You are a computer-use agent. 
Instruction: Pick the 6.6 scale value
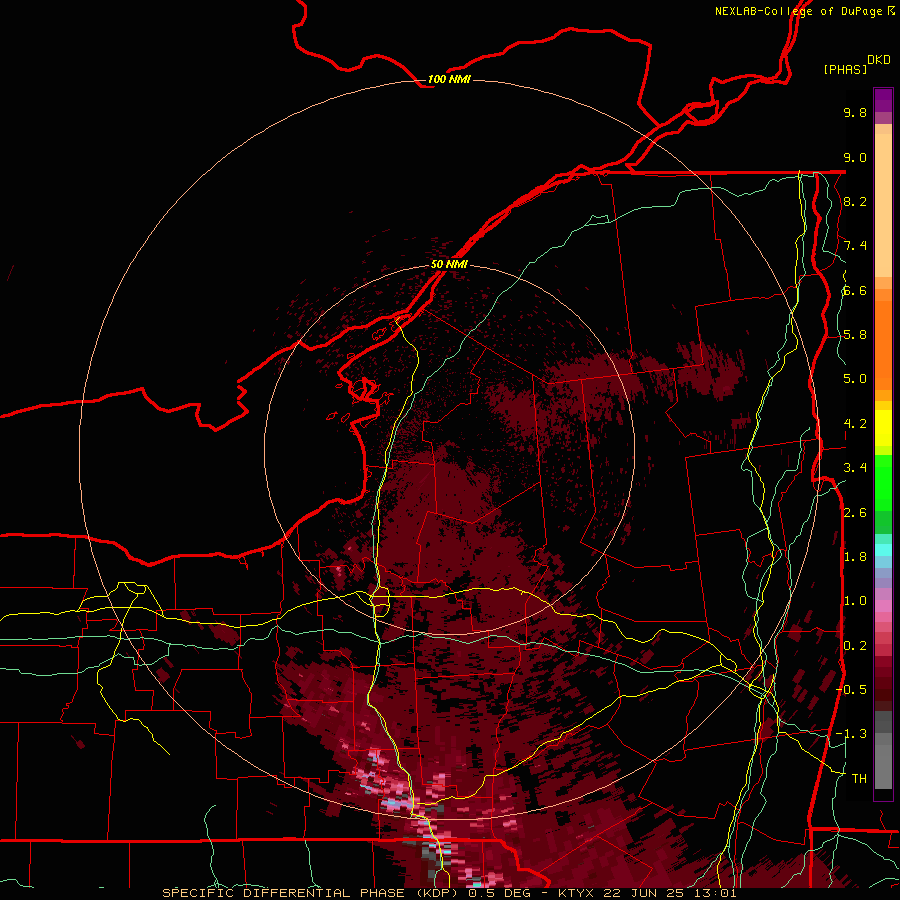[x=855, y=290]
